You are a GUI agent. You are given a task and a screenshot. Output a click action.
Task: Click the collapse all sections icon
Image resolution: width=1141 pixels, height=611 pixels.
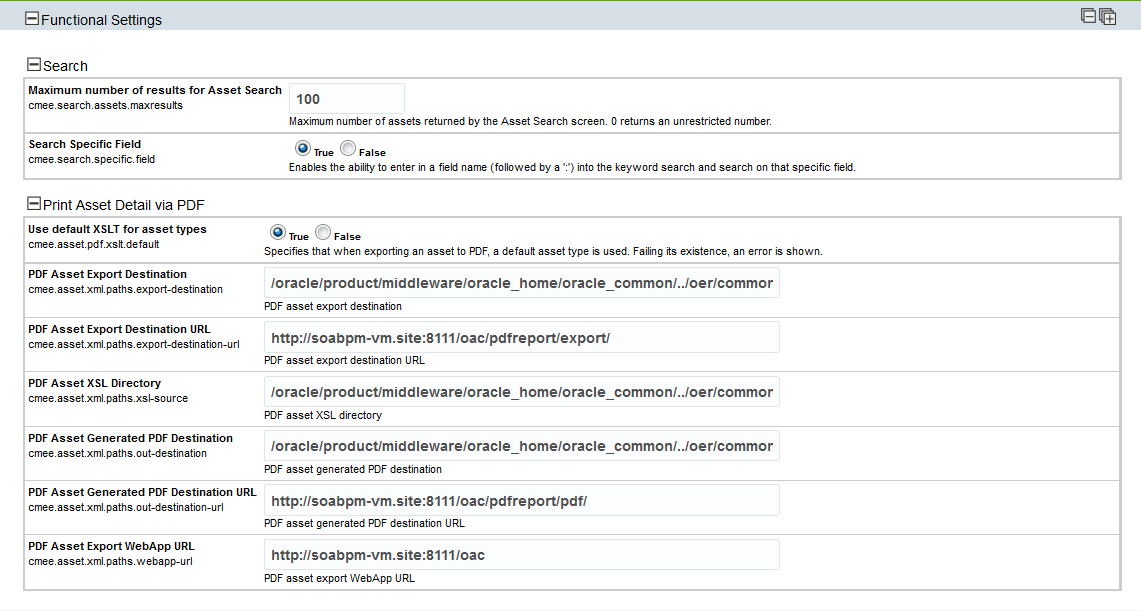pos(1089,16)
